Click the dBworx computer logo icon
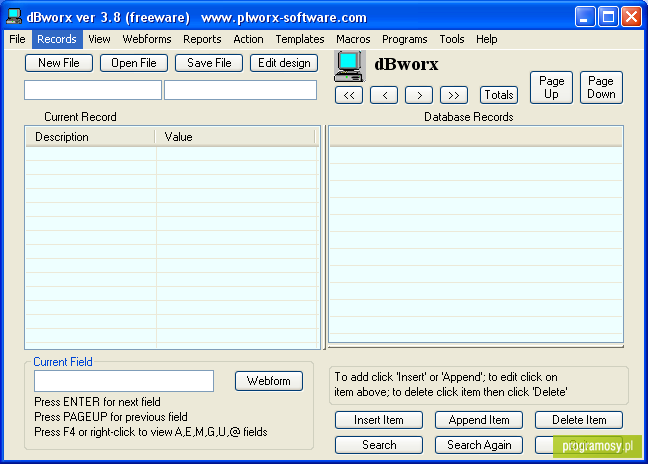Screen dimensions: 648x464 click(350, 66)
